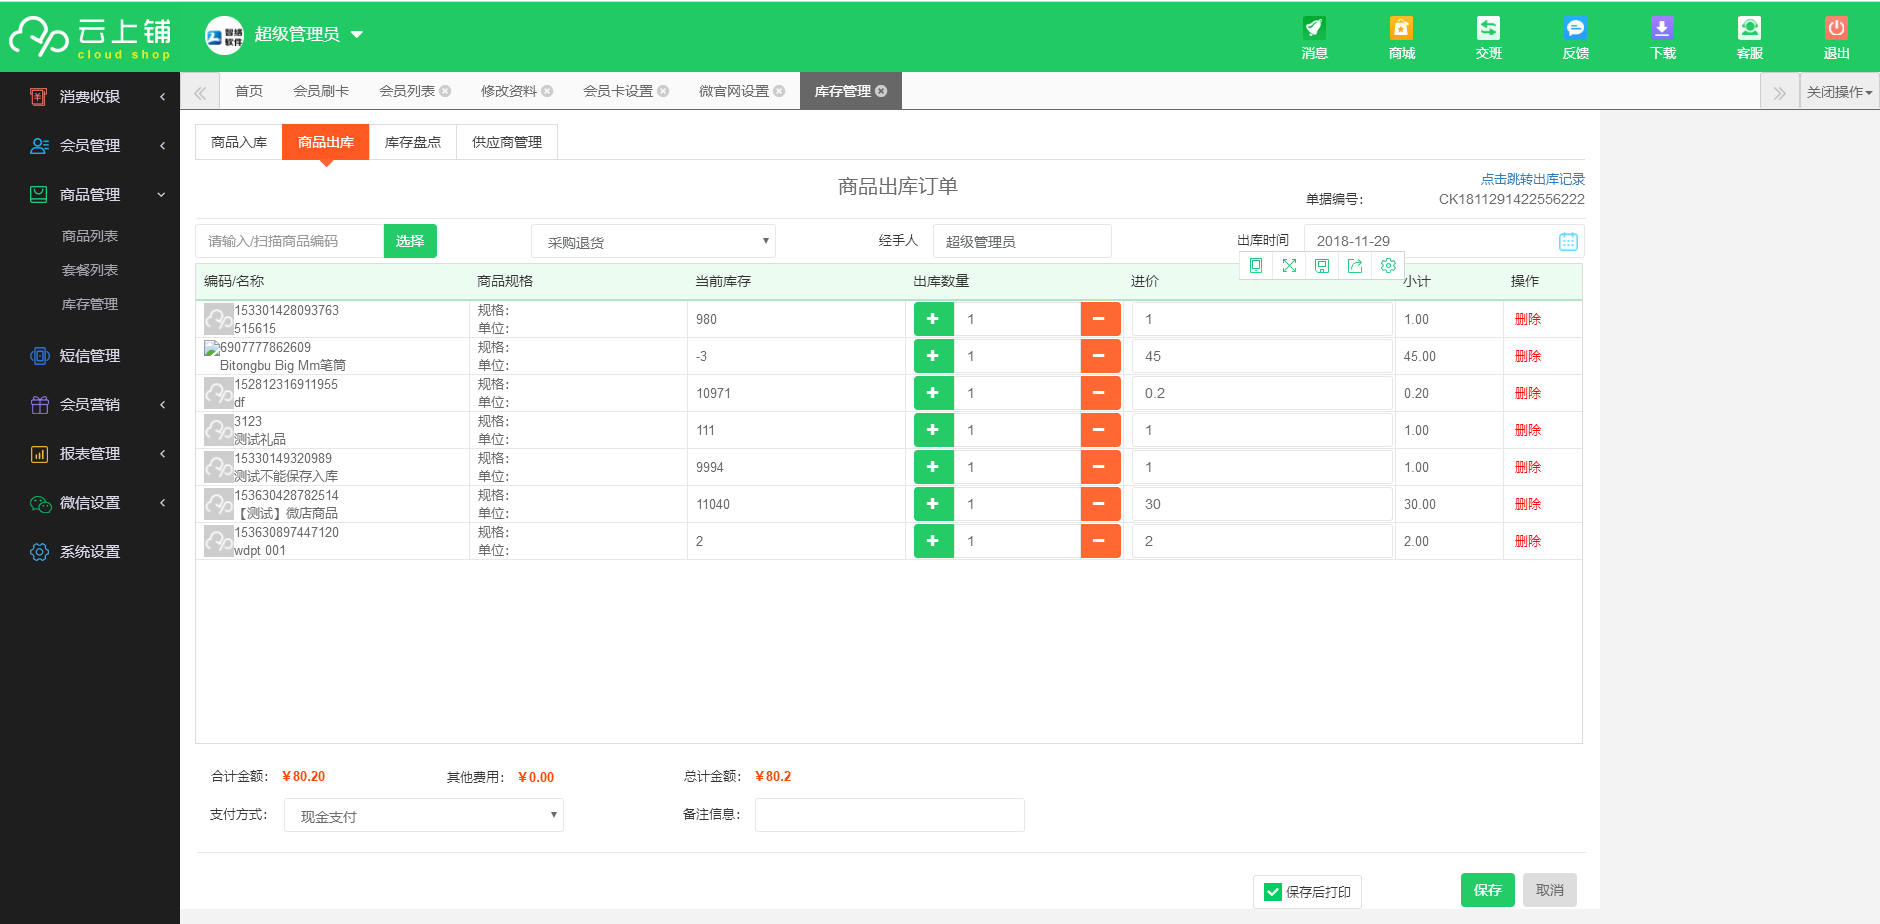The image size is (1880, 924).
Task: Click the floppy disk save icon
Action: coord(1322,265)
